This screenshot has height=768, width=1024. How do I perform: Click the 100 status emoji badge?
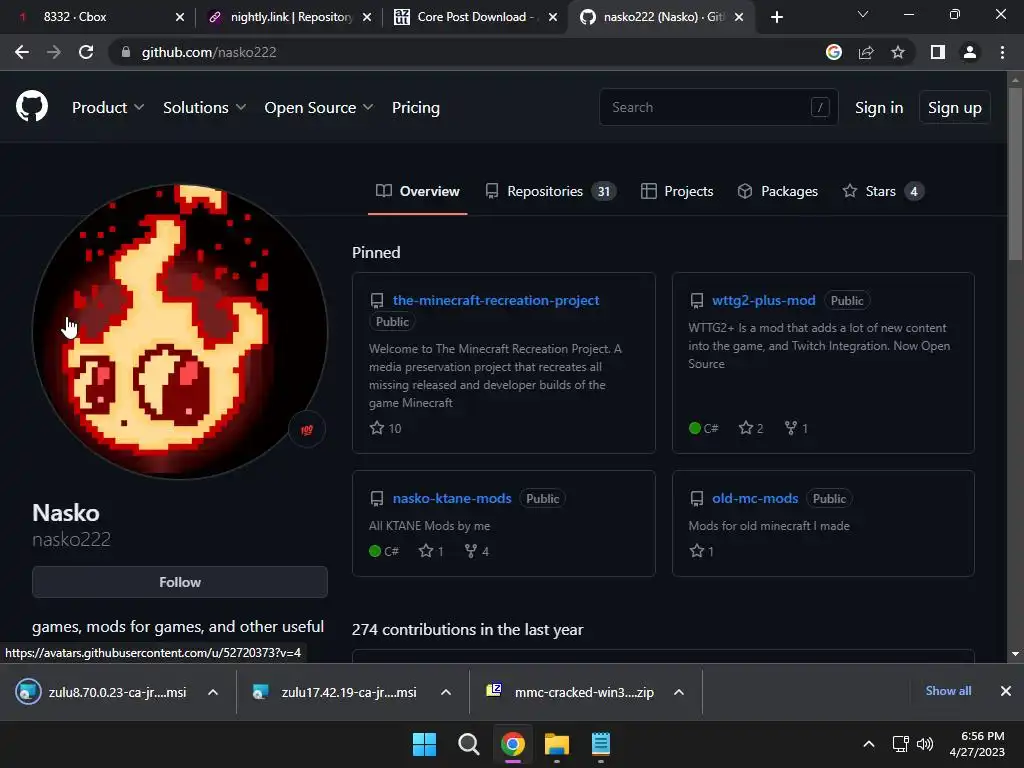pos(307,429)
